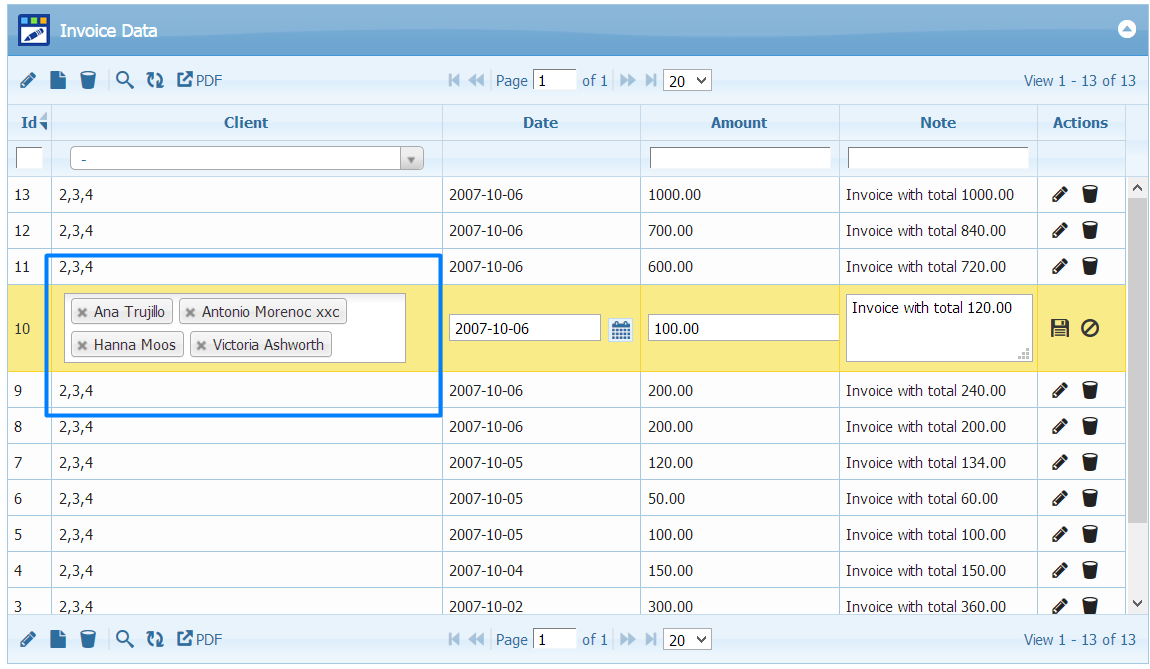This screenshot has width=1150, height=669.
Task: Remove the Ana Trujillo client tag
Action: pos(85,311)
